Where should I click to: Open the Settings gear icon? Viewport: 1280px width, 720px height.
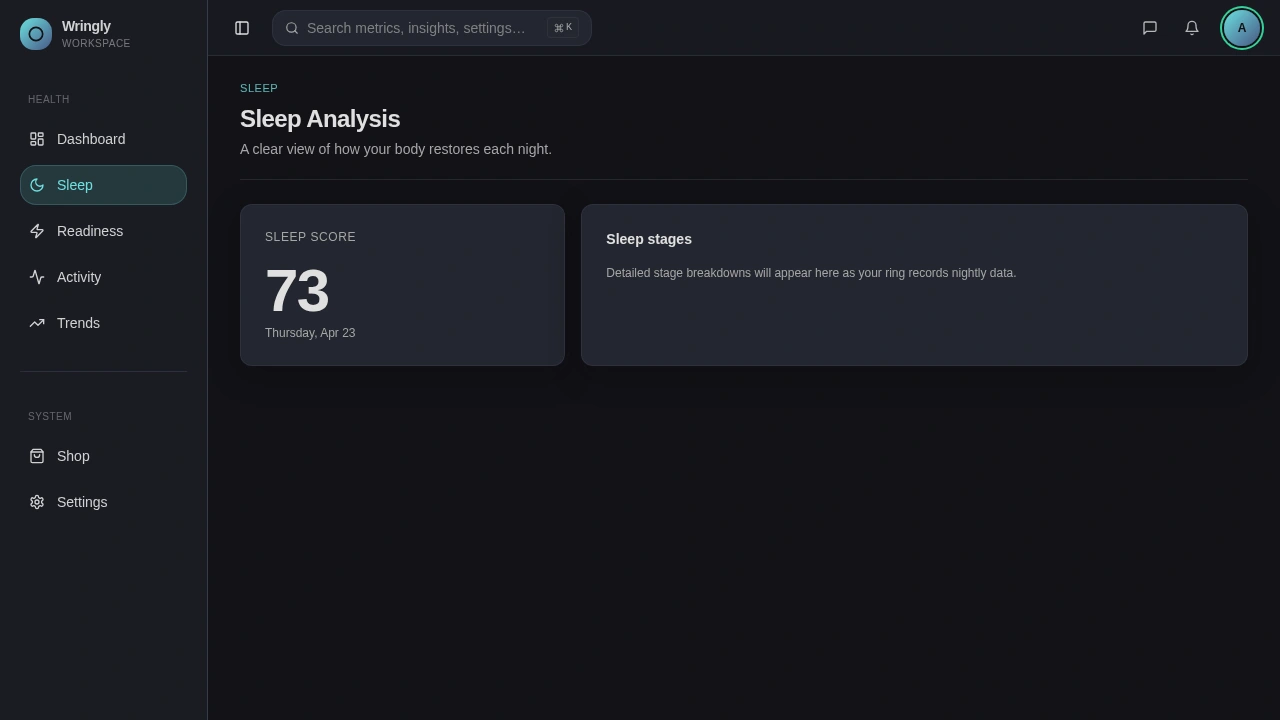(37, 502)
